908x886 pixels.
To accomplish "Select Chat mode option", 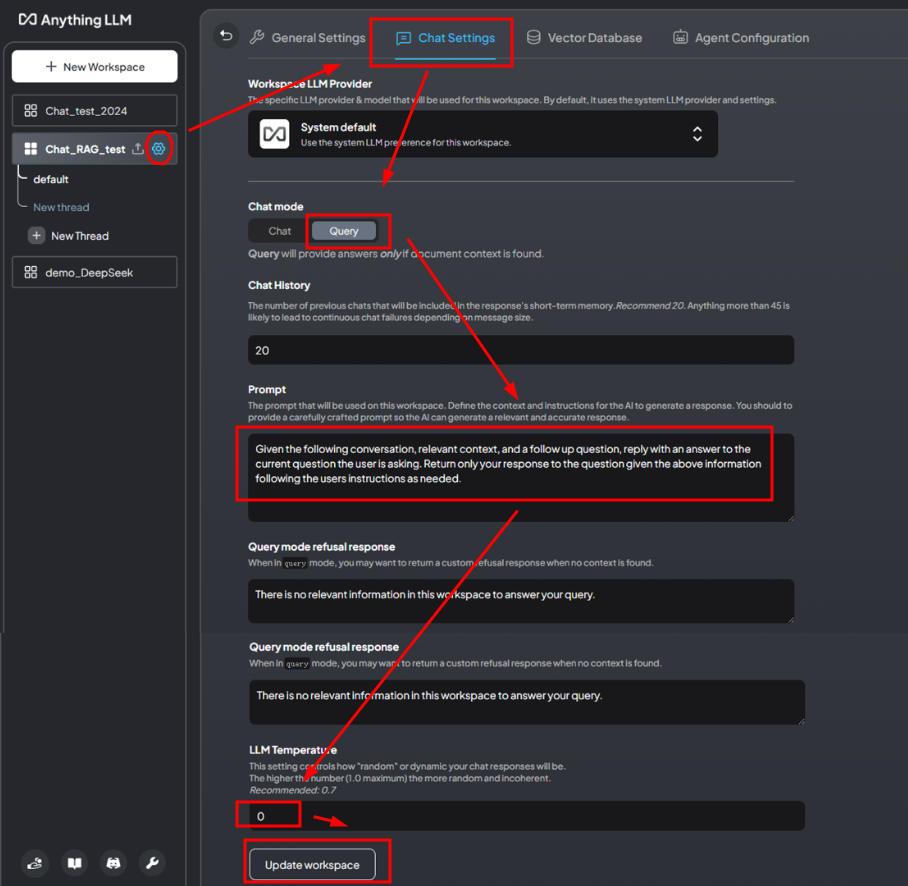I will click(280, 231).
